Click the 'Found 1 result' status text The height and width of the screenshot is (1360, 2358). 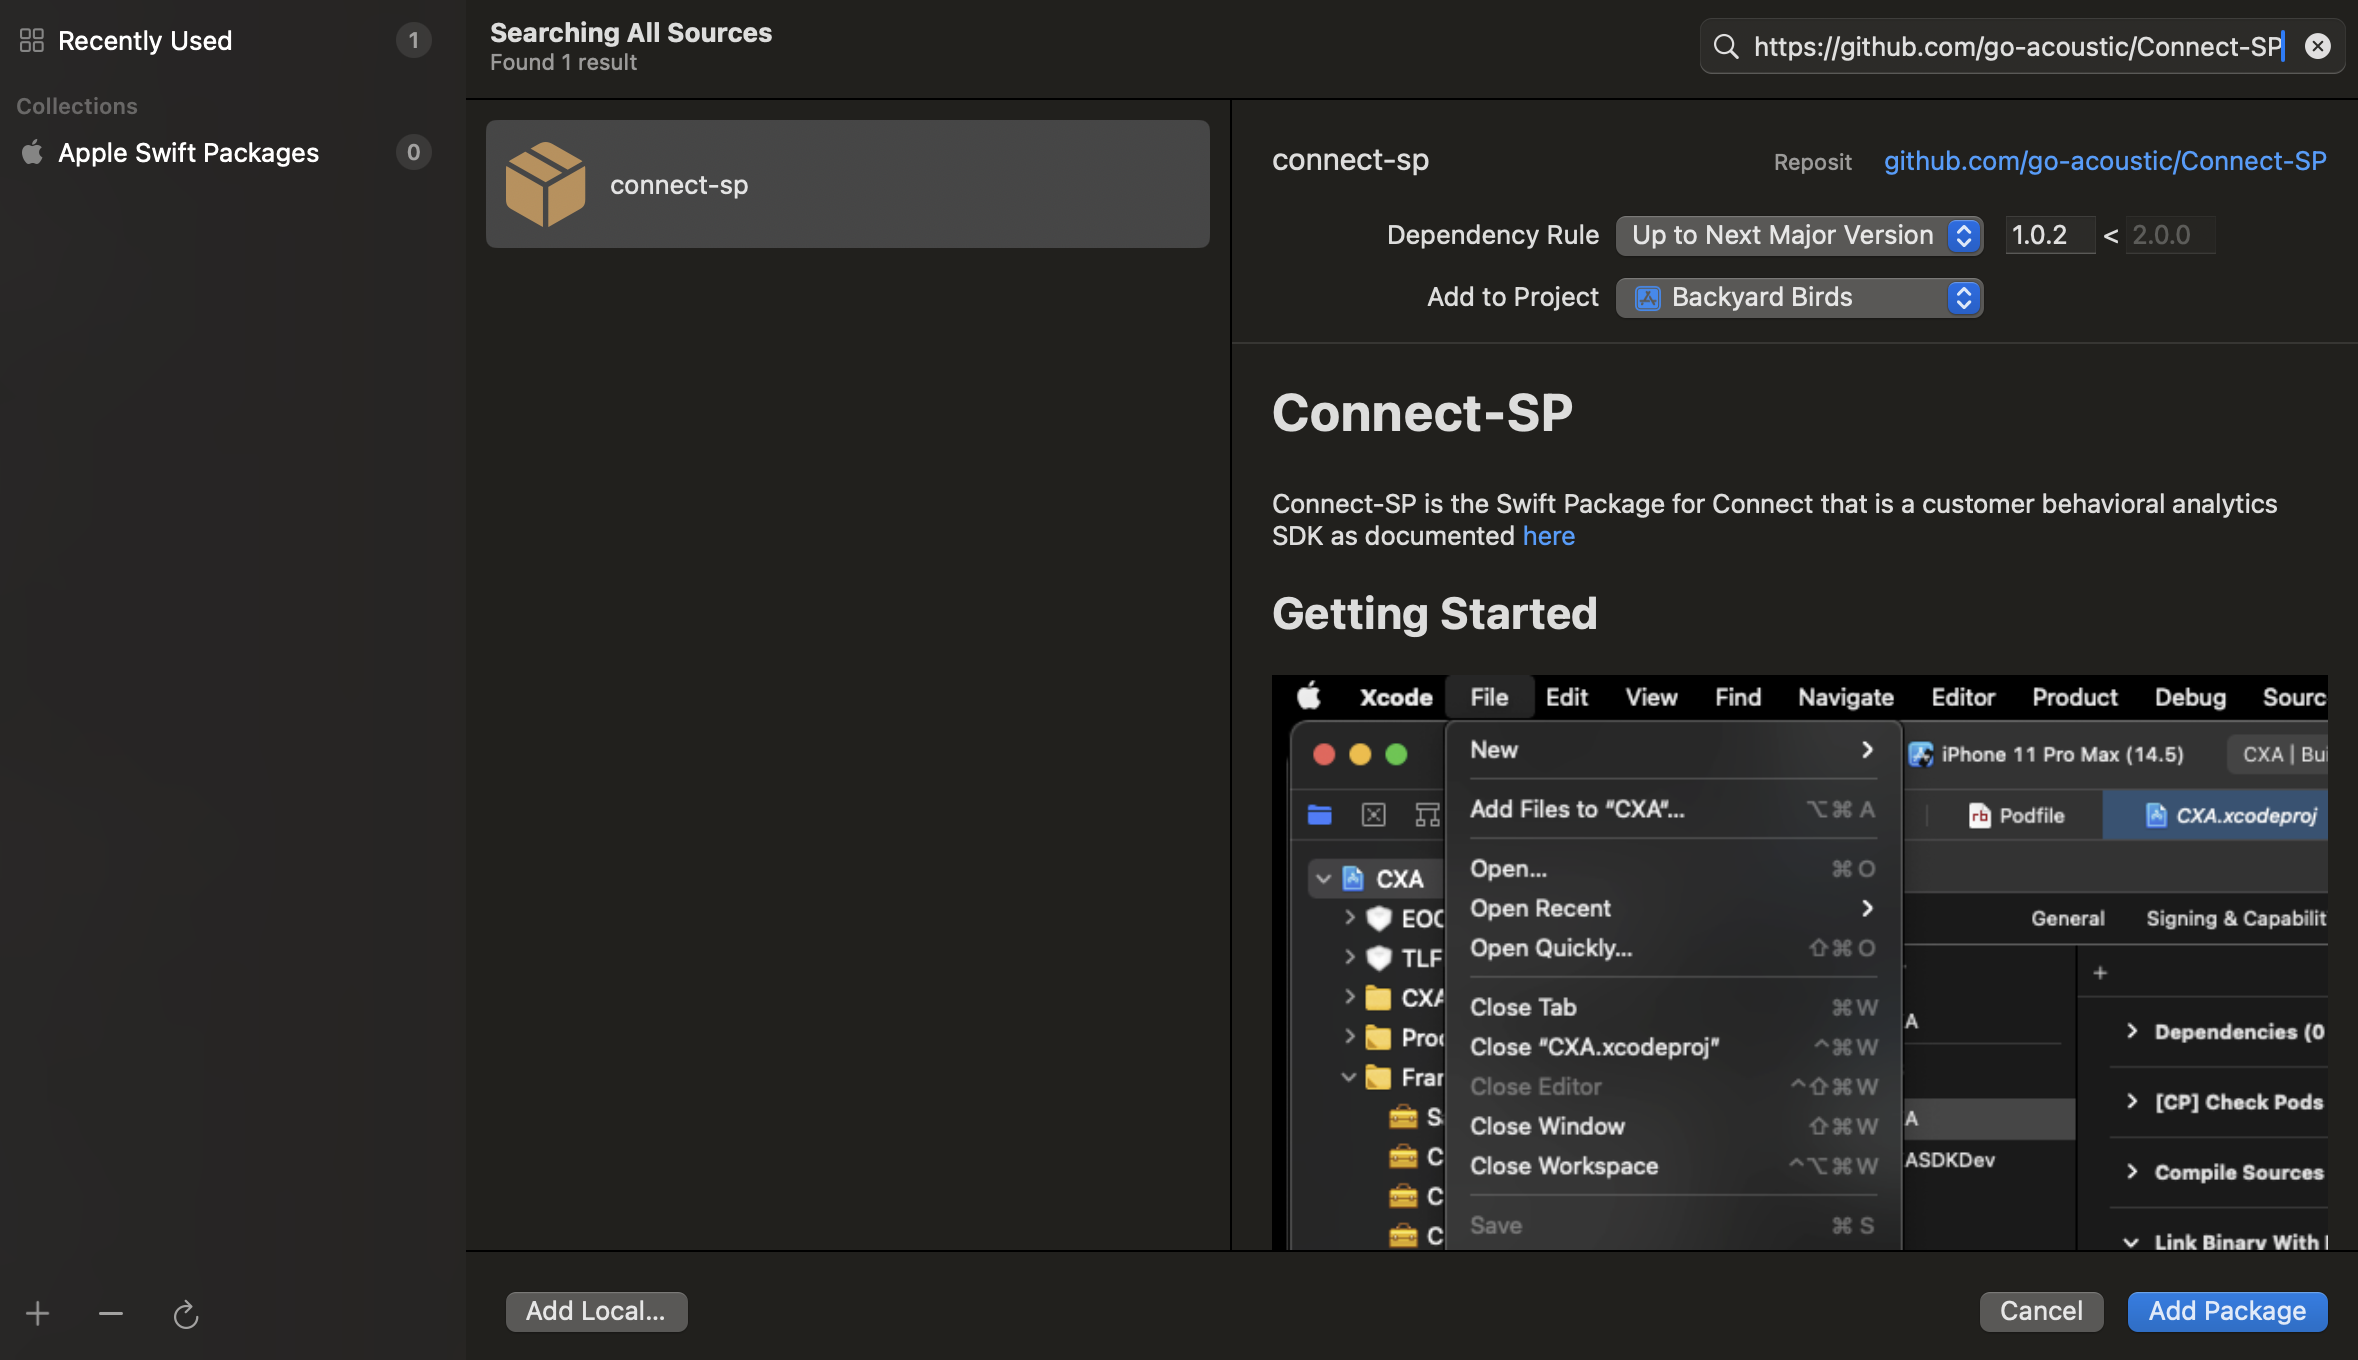563,62
